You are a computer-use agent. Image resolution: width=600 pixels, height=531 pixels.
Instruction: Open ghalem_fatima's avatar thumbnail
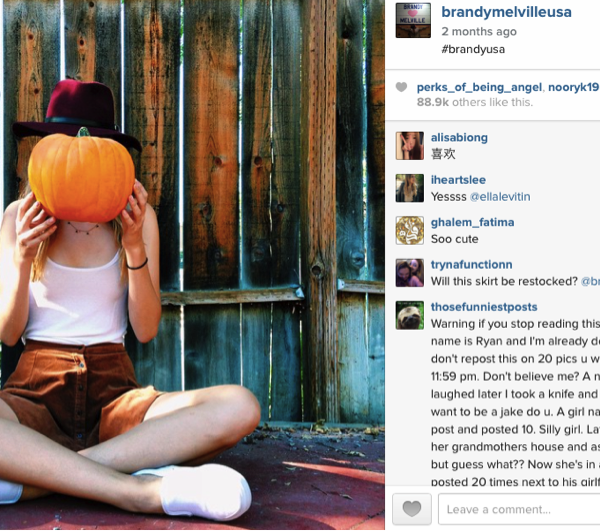pos(409,230)
